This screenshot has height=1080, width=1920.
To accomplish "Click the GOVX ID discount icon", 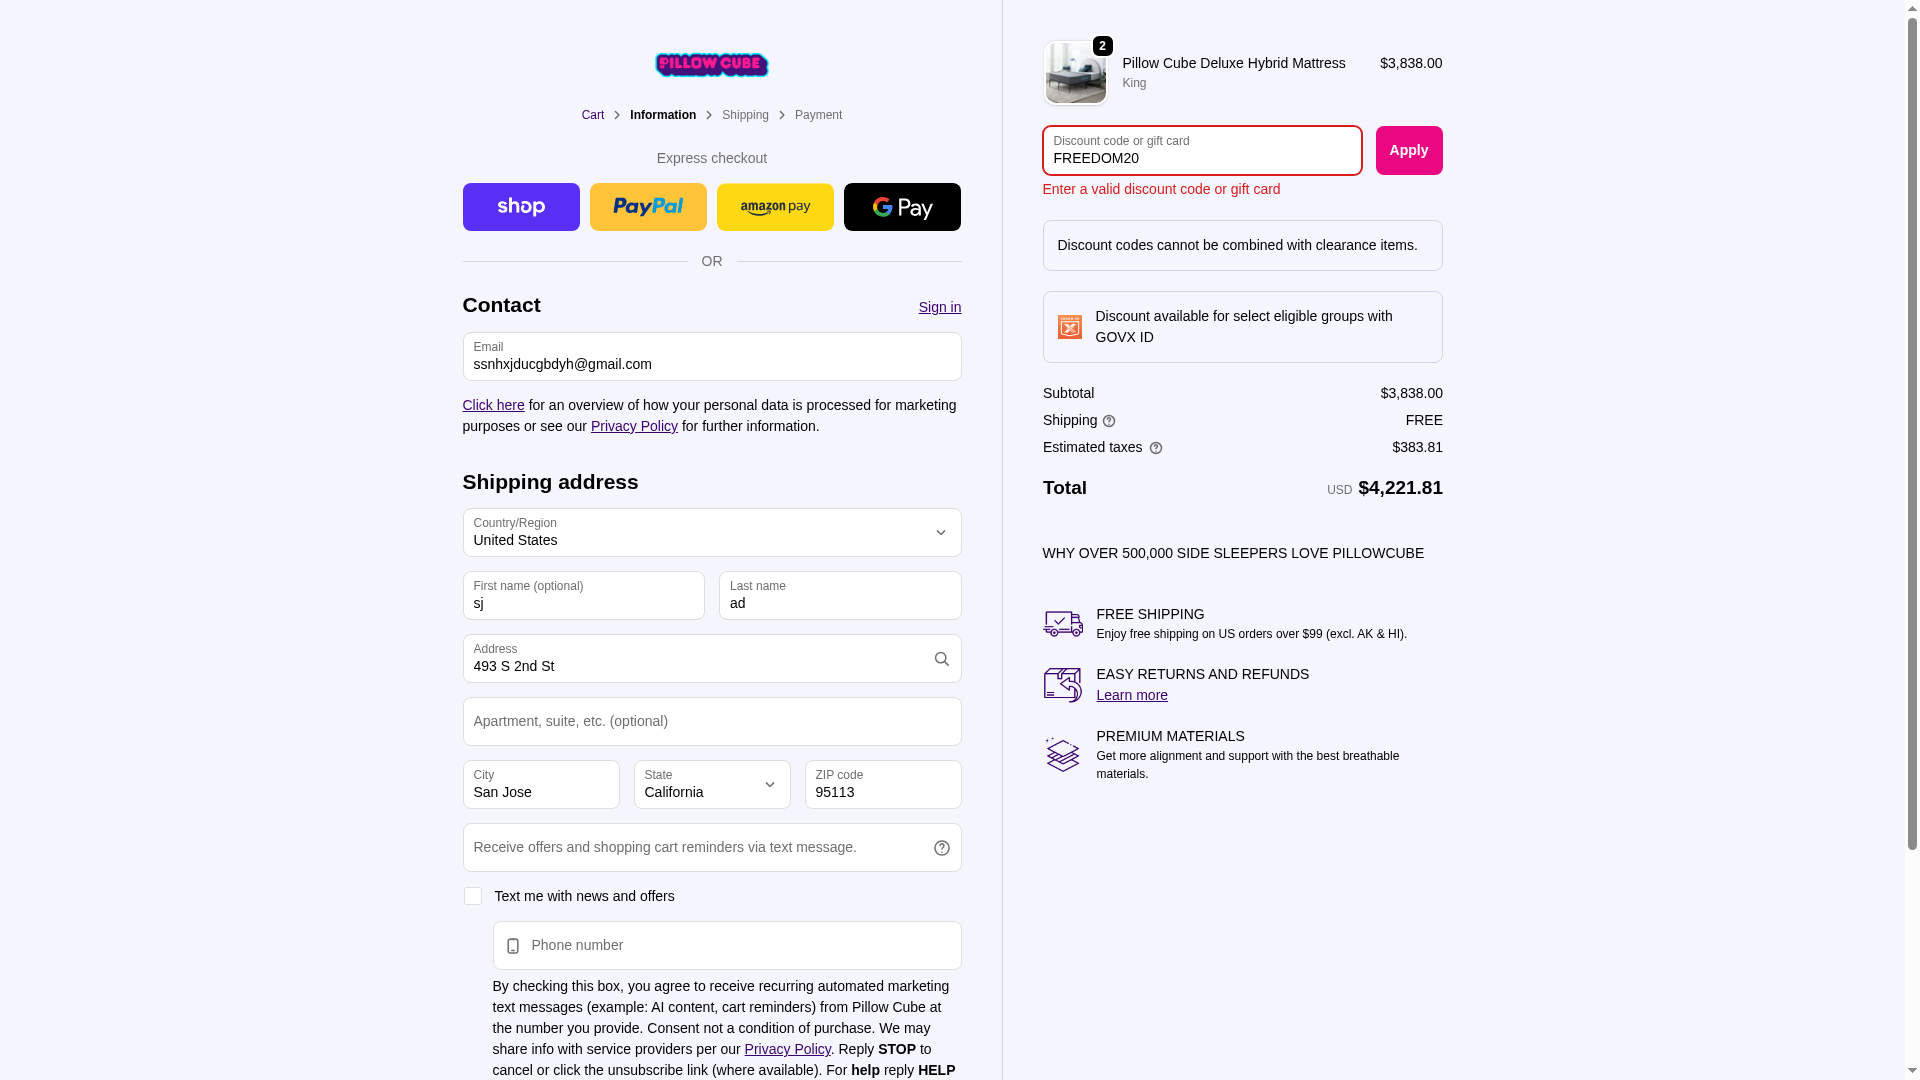I will click(1070, 327).
